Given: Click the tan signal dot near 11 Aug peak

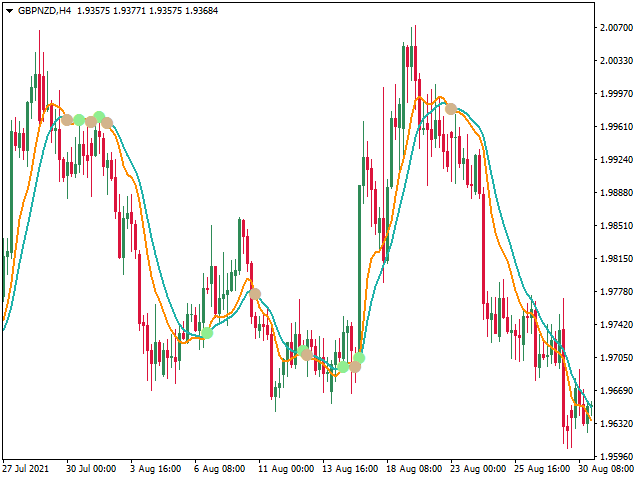Looking at the screenshot, I should tap(255, 294).
